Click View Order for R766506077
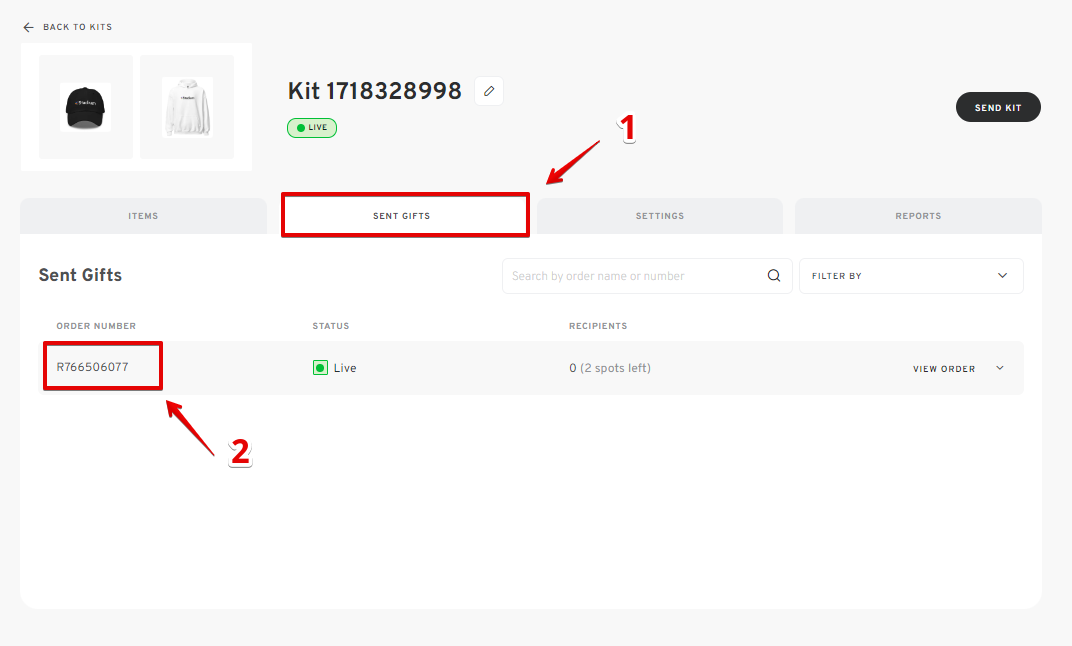This screenshot has width=1072, height=646. point(943,369)
